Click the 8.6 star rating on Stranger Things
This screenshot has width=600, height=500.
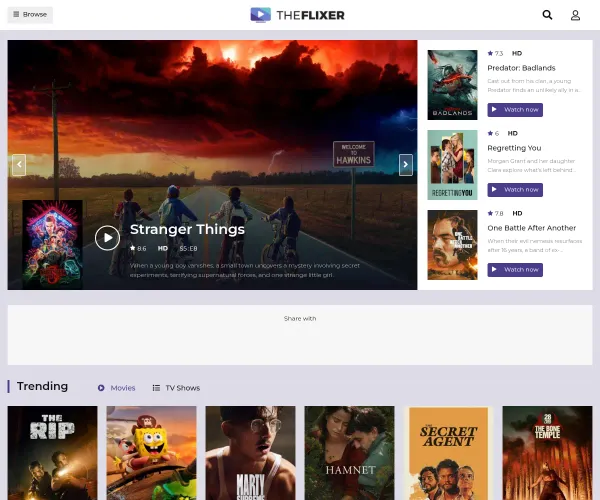(x=138, y=248)
